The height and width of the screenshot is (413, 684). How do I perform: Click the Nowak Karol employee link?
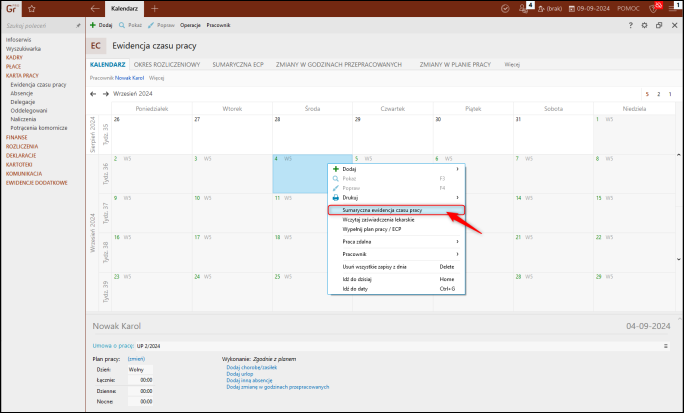(x=129, y=77)
